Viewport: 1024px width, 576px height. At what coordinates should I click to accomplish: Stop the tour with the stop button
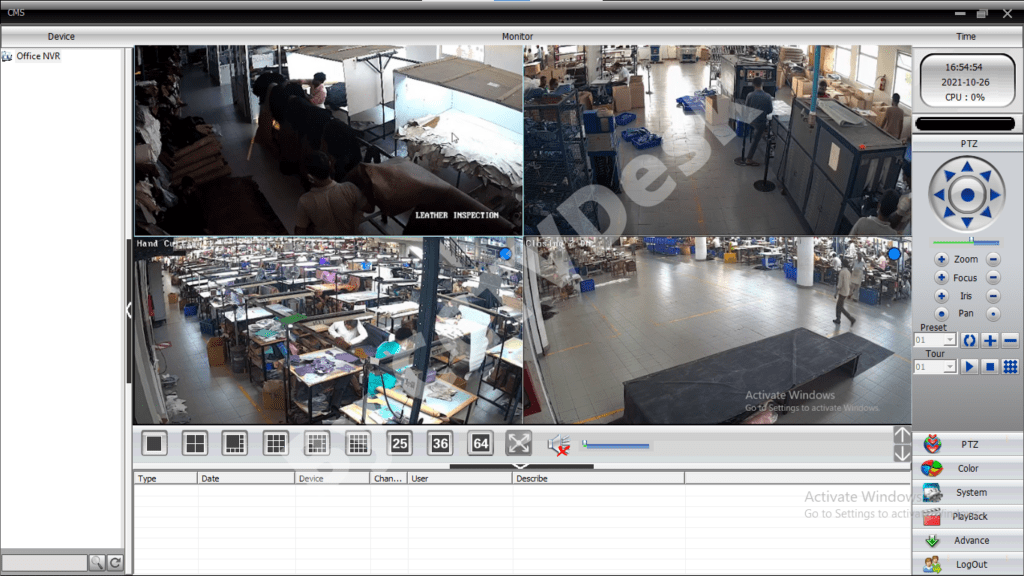(x=990, y=367)
